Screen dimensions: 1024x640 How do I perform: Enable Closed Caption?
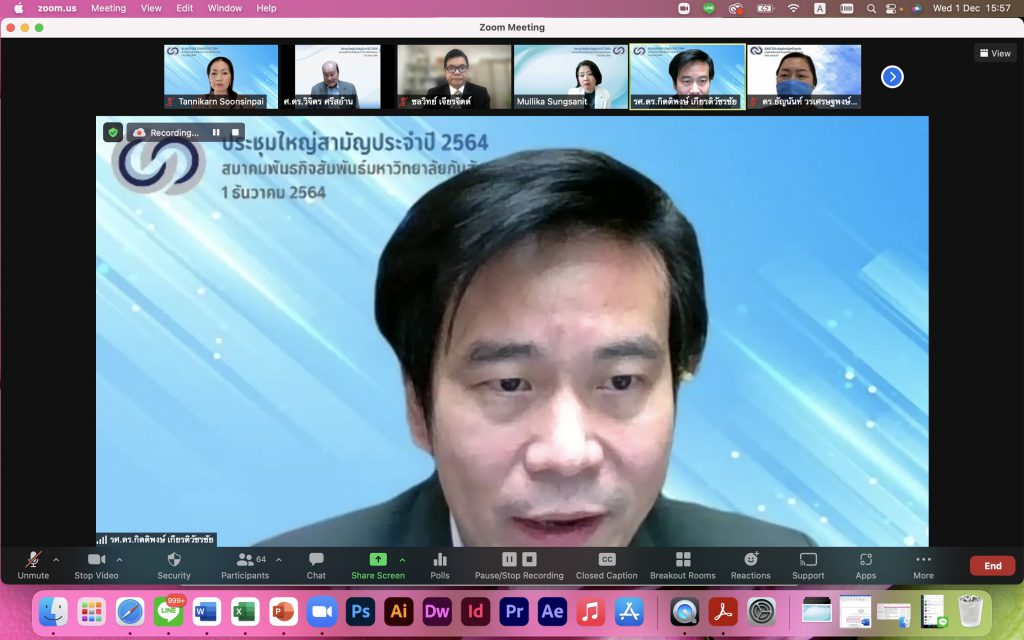coord(607,566)
